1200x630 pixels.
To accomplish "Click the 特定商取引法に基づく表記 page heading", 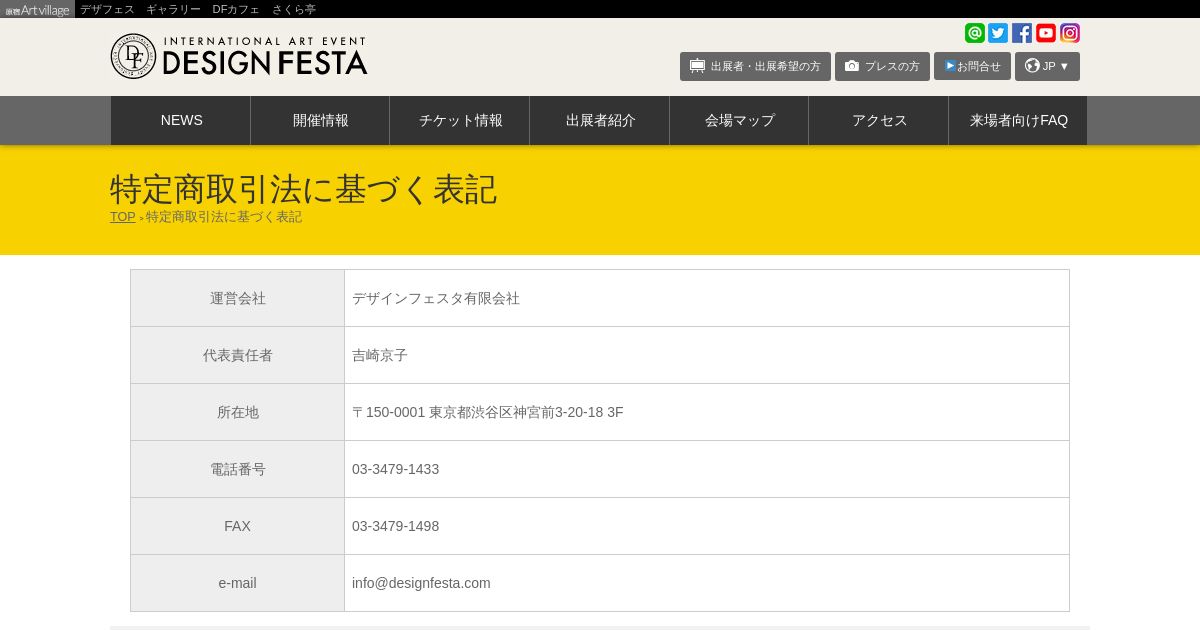I will (x=303, y=189).
